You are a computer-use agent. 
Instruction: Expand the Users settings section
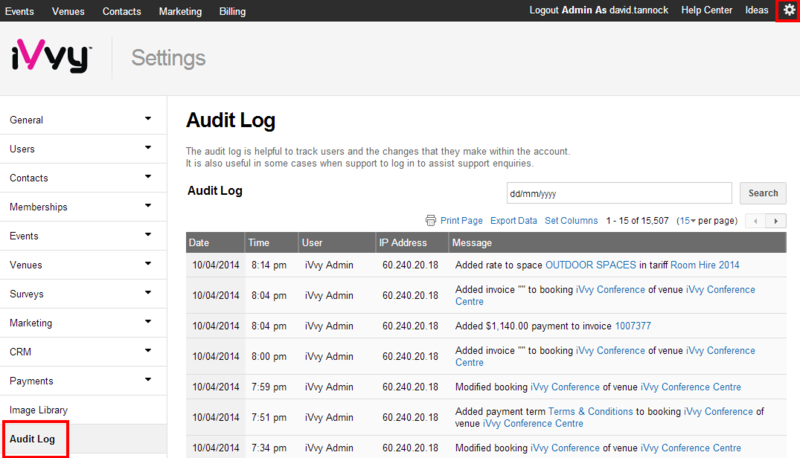(84, 149)
